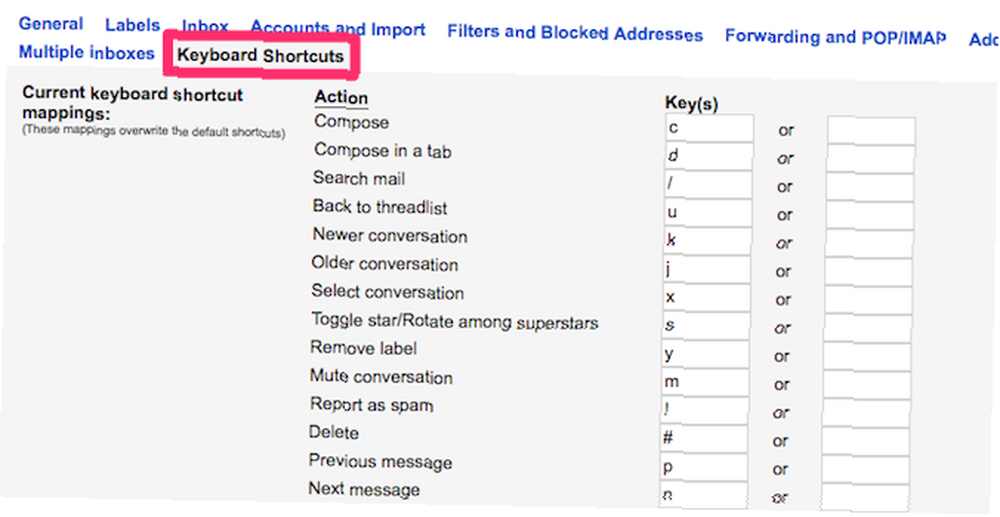1000x517 pixels.
Task: Edit the Back to threadlist key field
Action: (707, 213)
